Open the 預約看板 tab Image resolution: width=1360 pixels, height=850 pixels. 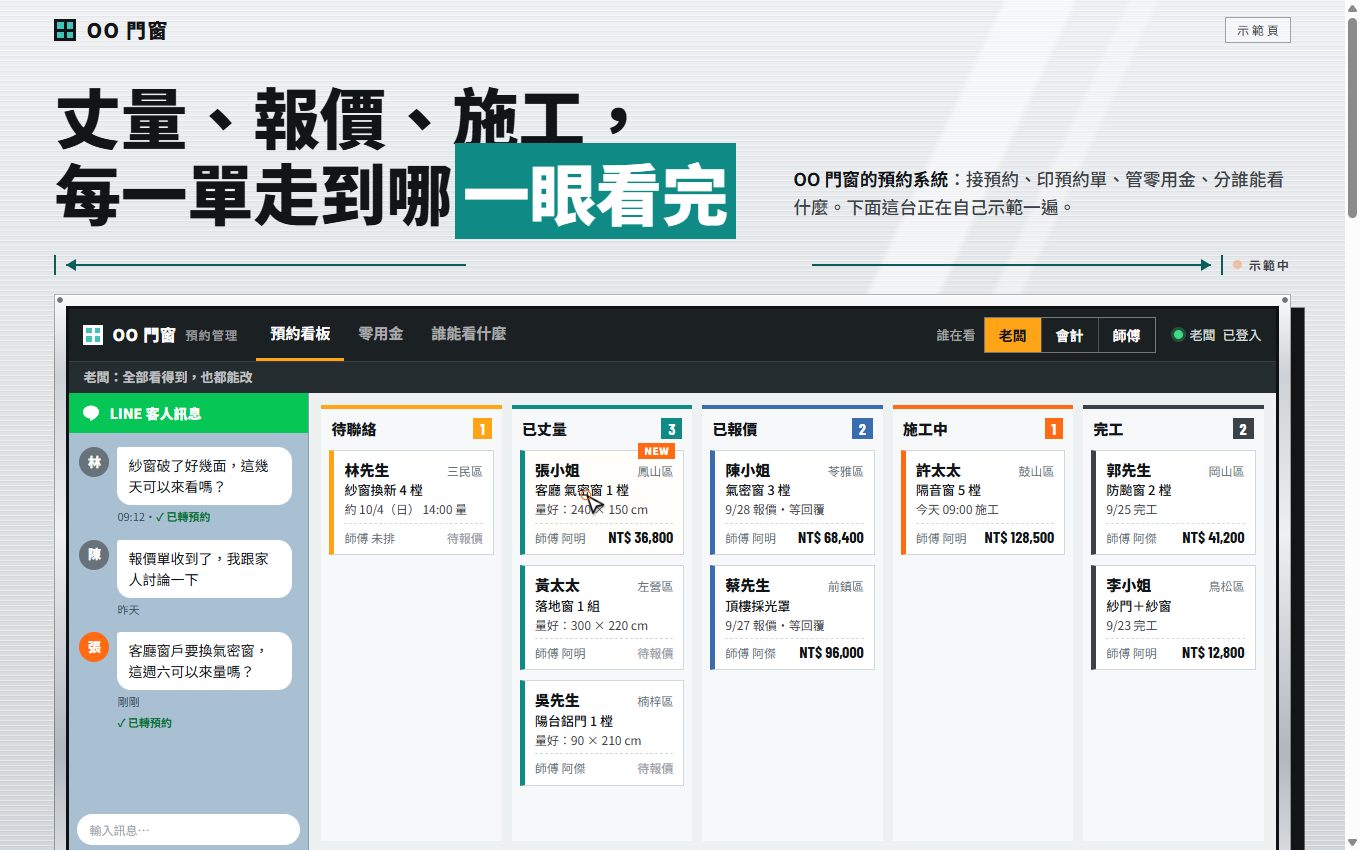(300, 334)
